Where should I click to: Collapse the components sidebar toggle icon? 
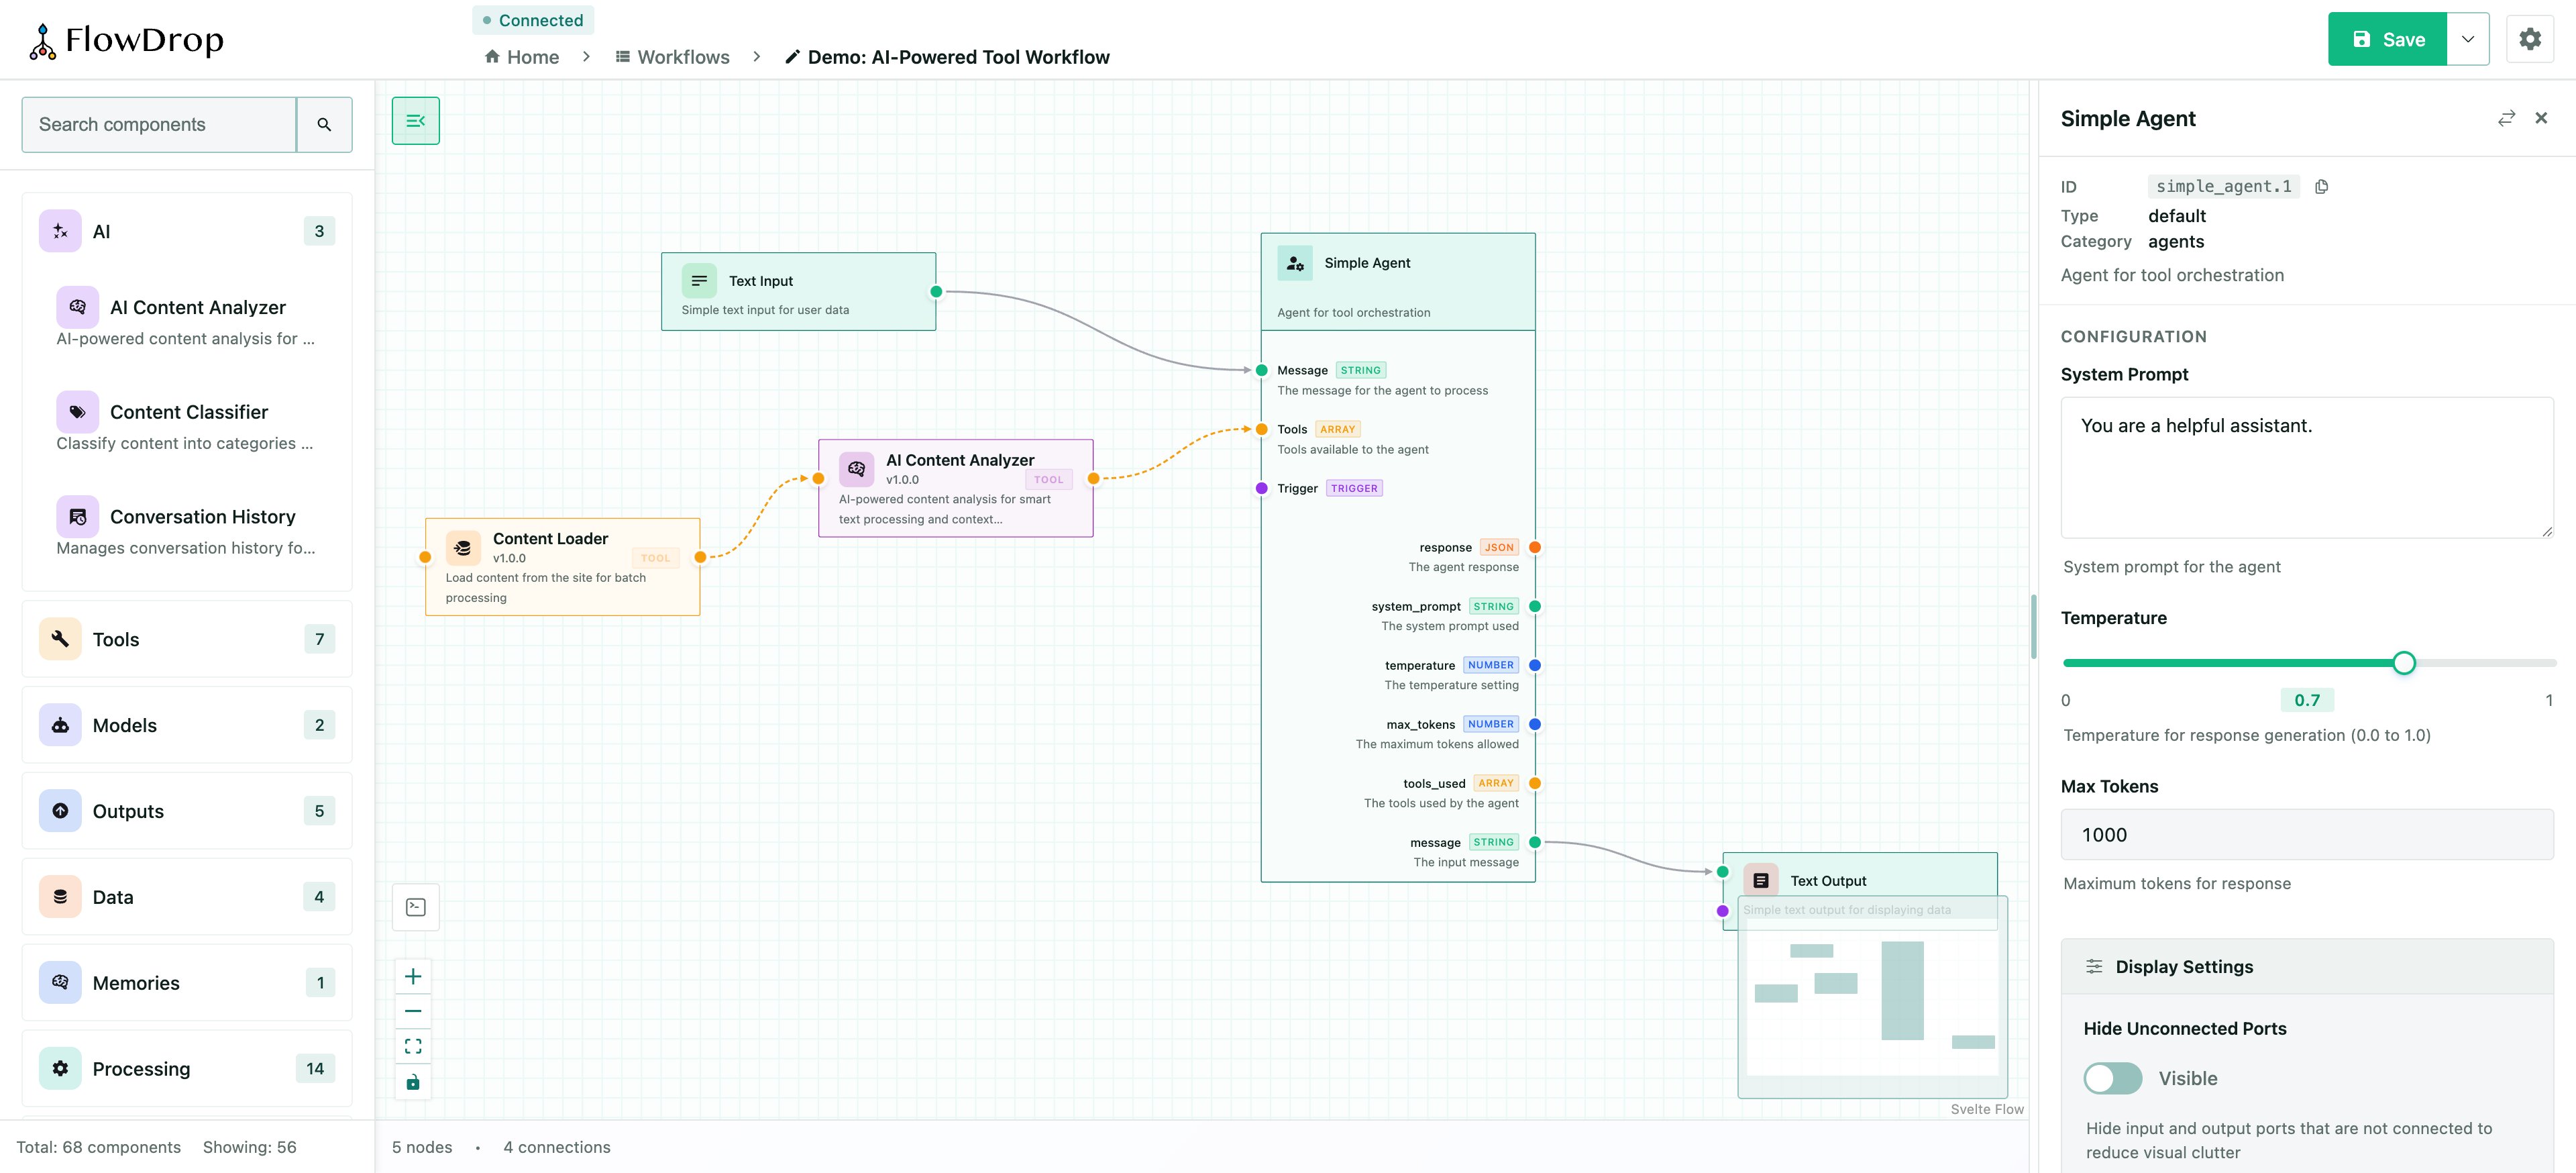click(x=415, y=121)
